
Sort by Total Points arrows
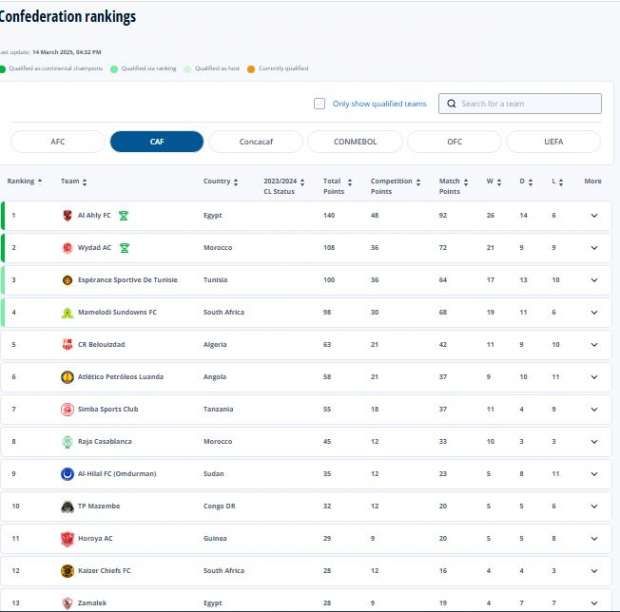coord(350,182)
